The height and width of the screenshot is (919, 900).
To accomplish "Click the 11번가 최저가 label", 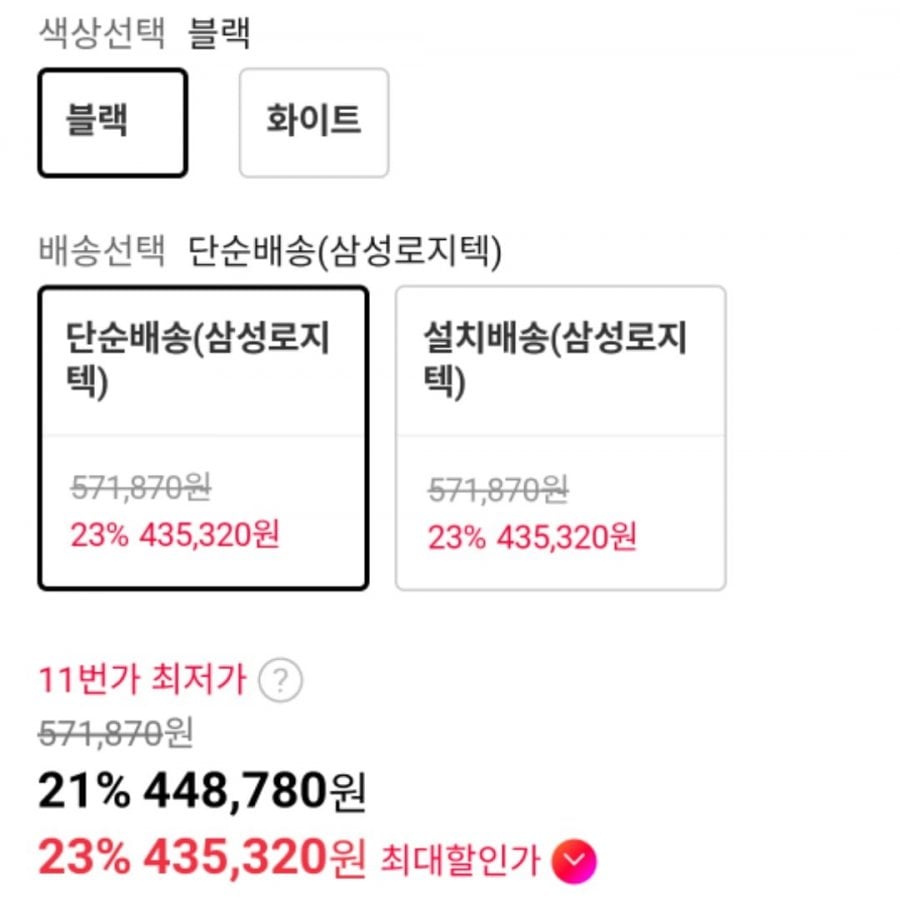I will (x=142, y=682).
